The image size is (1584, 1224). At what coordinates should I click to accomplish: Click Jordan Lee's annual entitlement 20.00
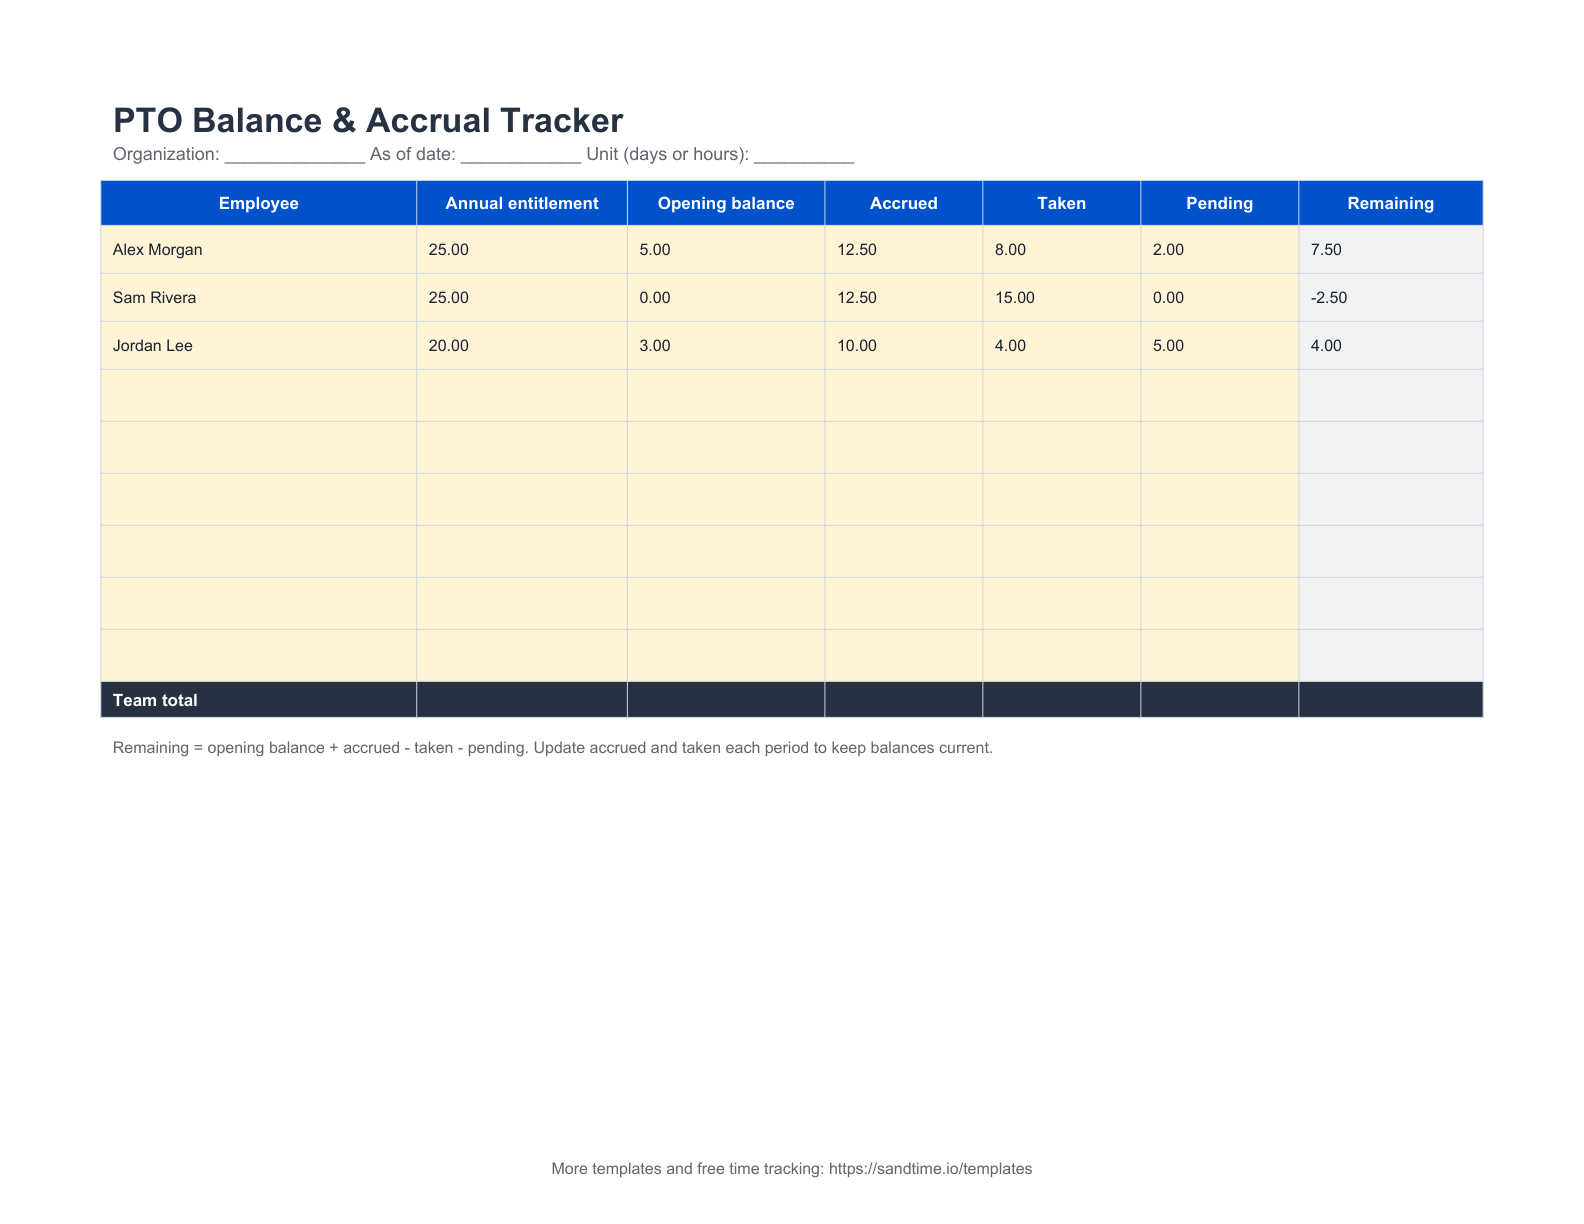(521, 346)
